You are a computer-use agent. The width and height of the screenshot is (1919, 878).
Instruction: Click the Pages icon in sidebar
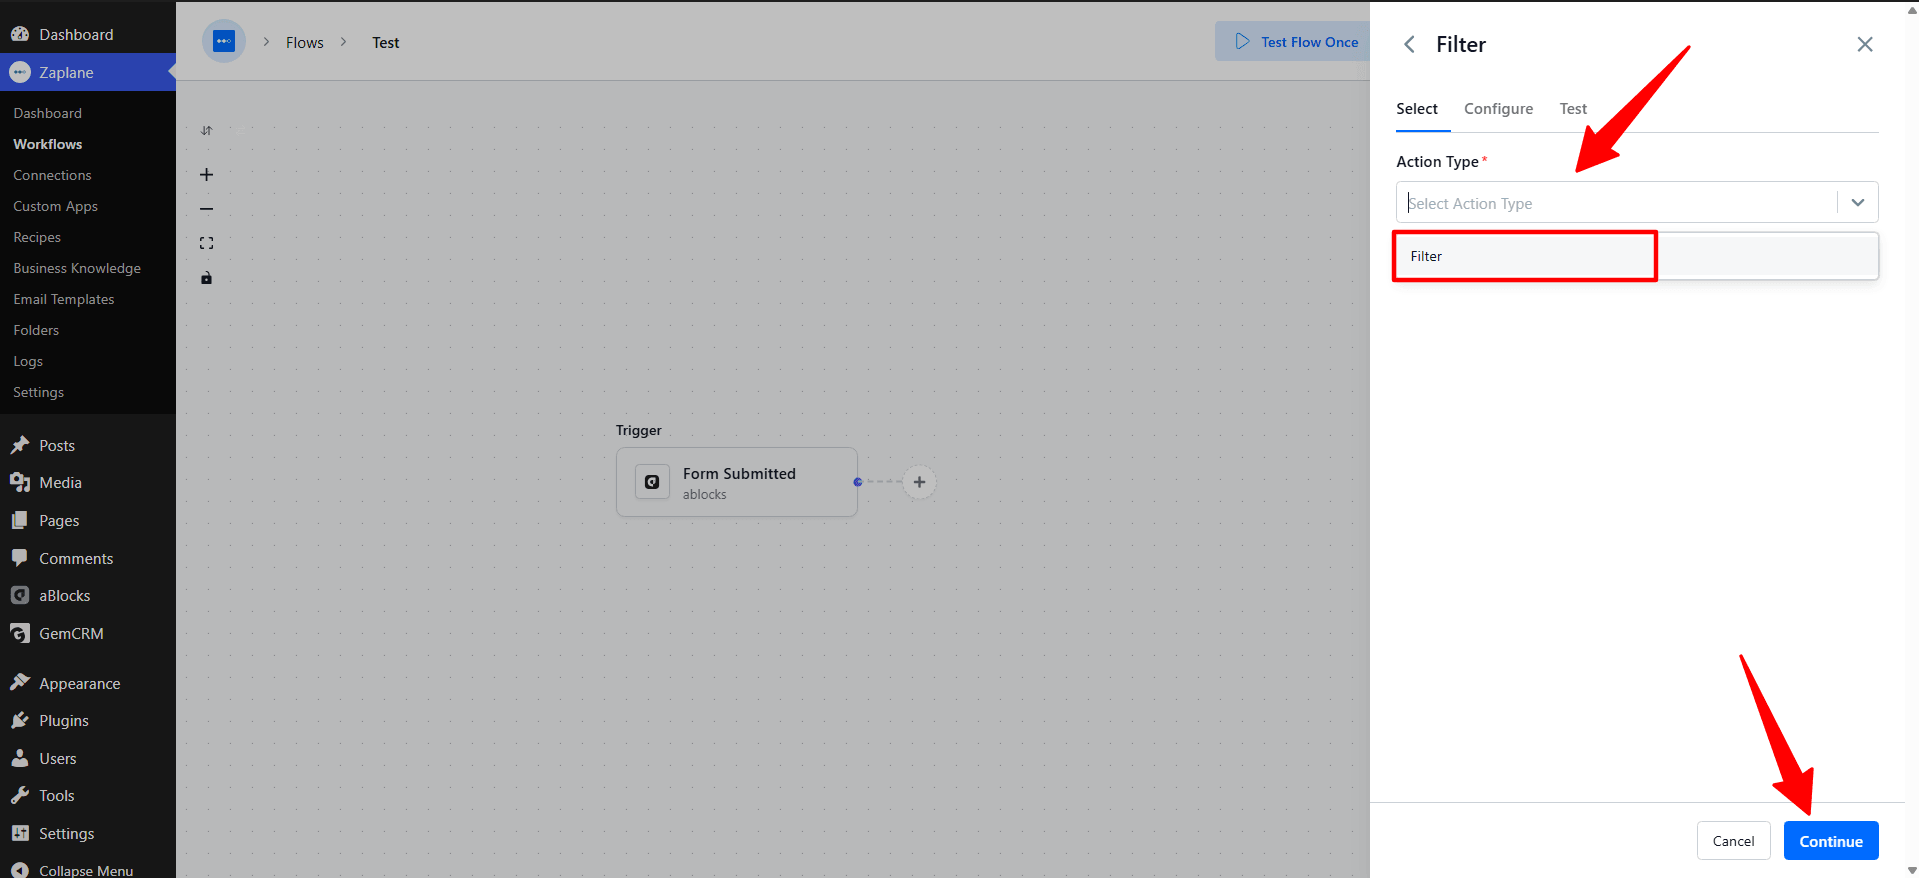click(x=20, y=520)
